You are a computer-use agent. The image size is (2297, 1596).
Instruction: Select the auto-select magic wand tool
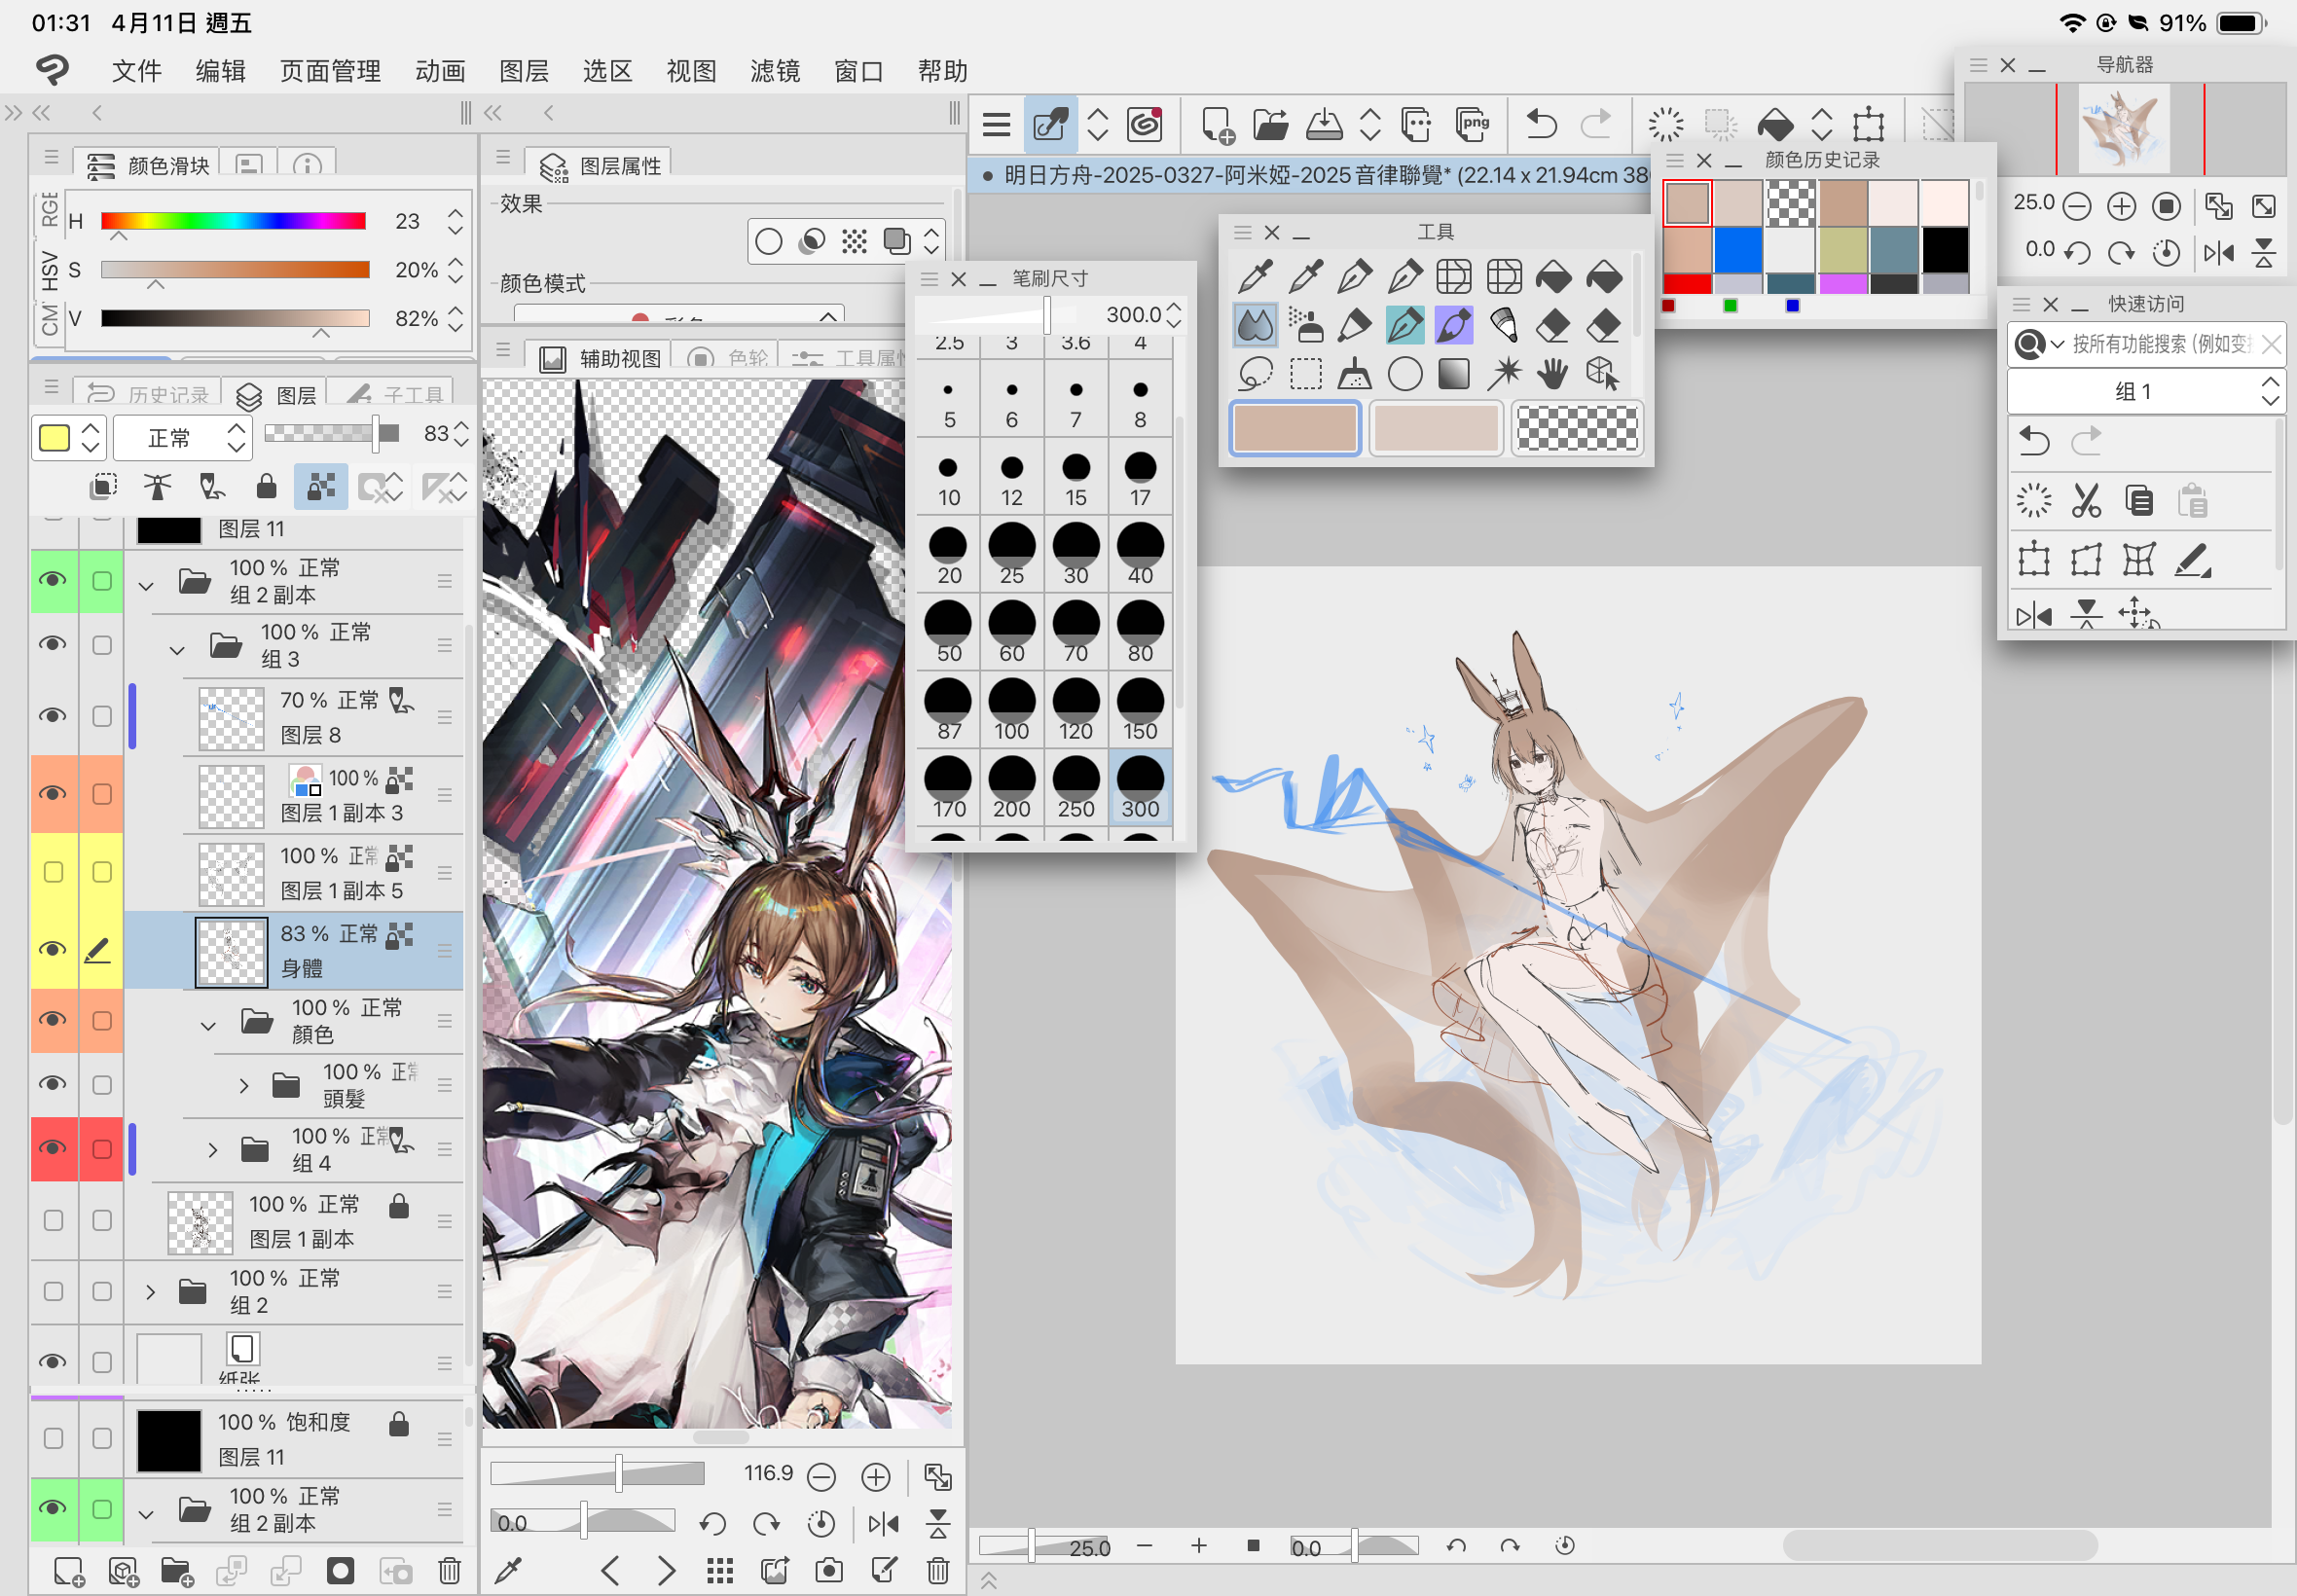click(1503, 374)
